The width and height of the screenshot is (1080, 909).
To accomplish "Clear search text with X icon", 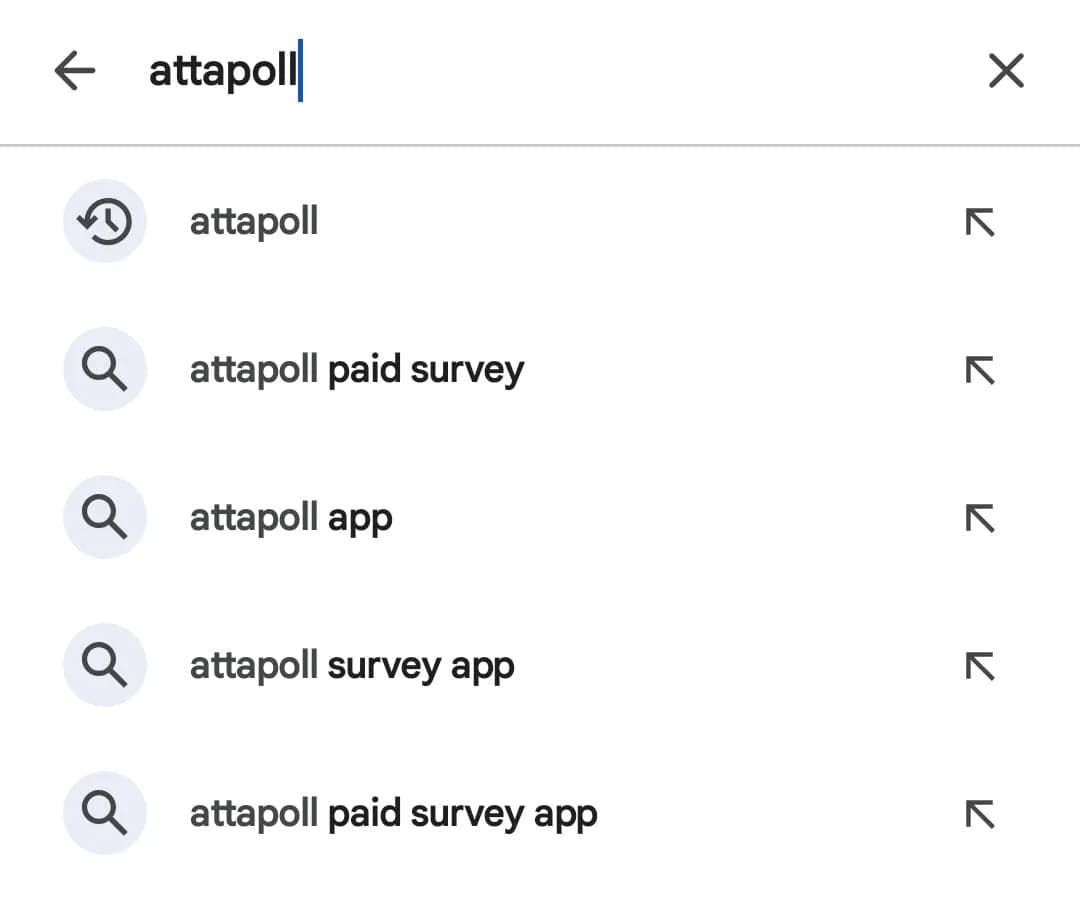I will (x=1005, y=71).
